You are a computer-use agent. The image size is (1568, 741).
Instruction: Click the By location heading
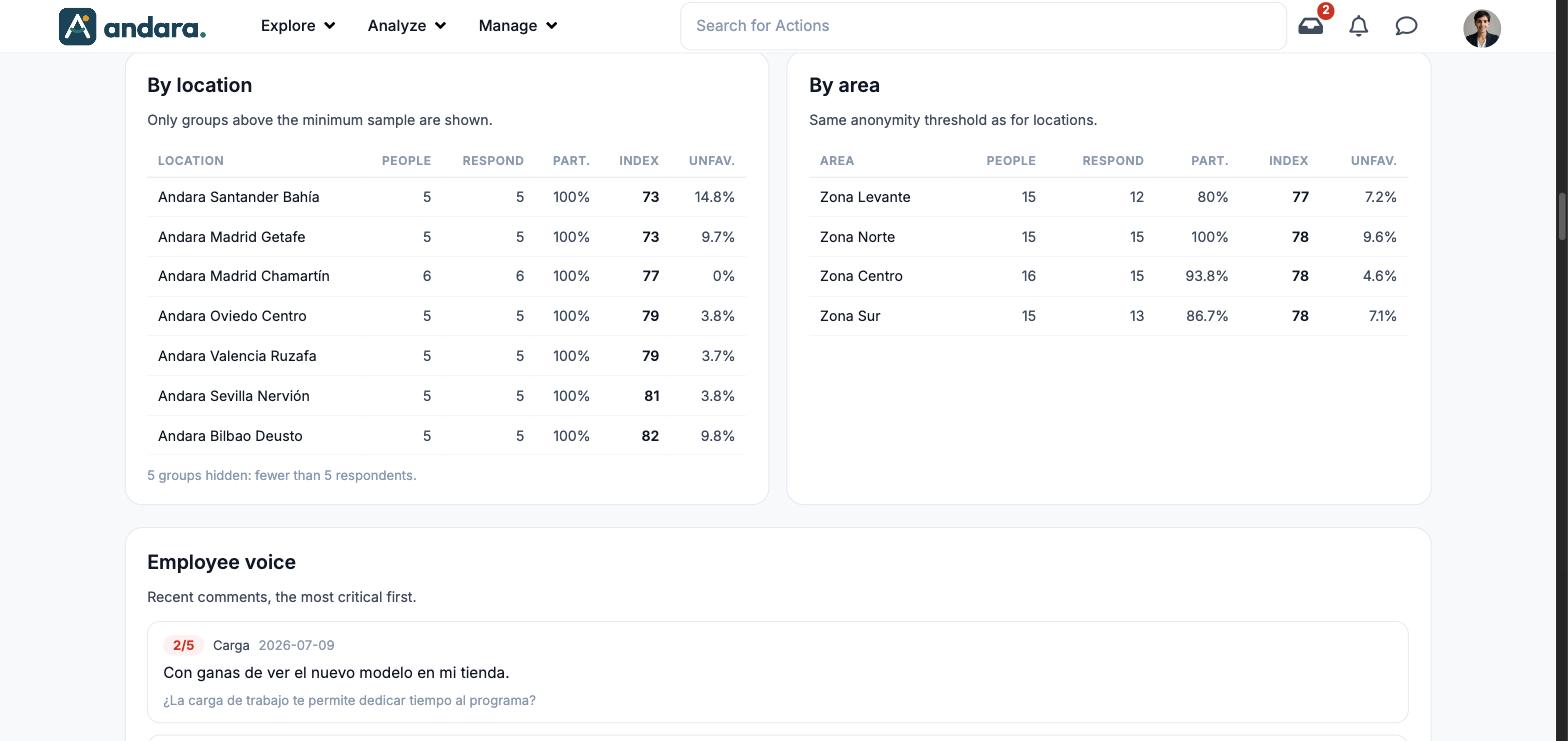(x=199, y=85)
